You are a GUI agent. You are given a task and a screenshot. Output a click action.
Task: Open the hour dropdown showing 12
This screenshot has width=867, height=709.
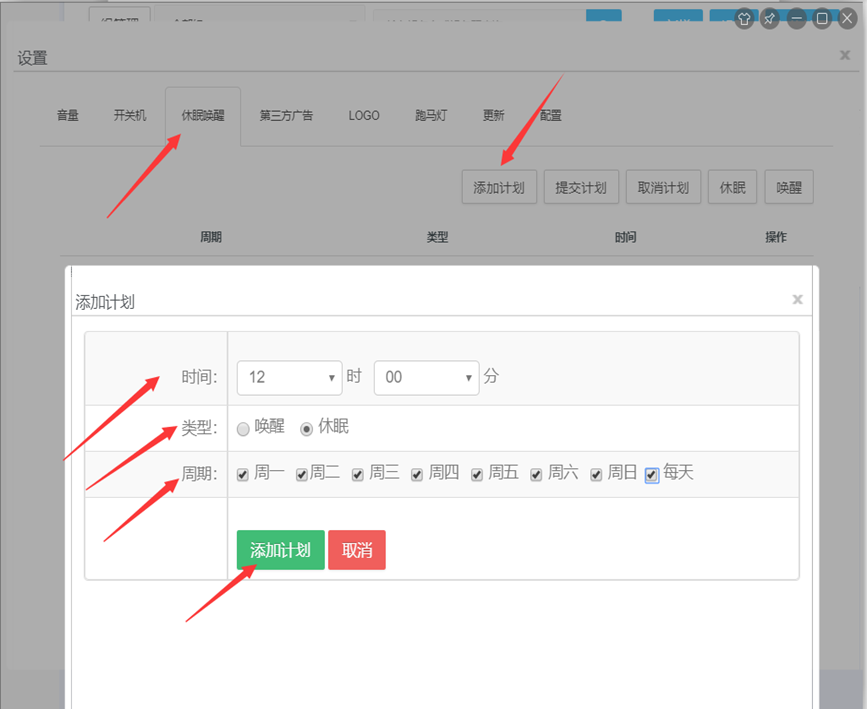290,377
